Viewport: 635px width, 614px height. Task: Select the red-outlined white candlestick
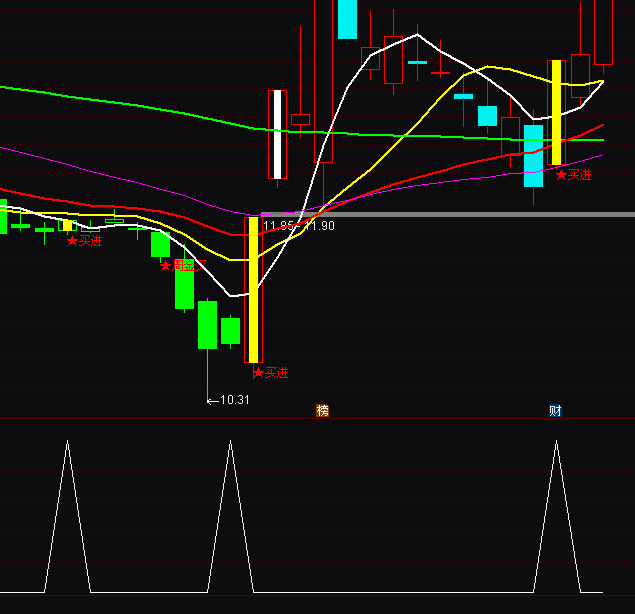pos(277,134)
